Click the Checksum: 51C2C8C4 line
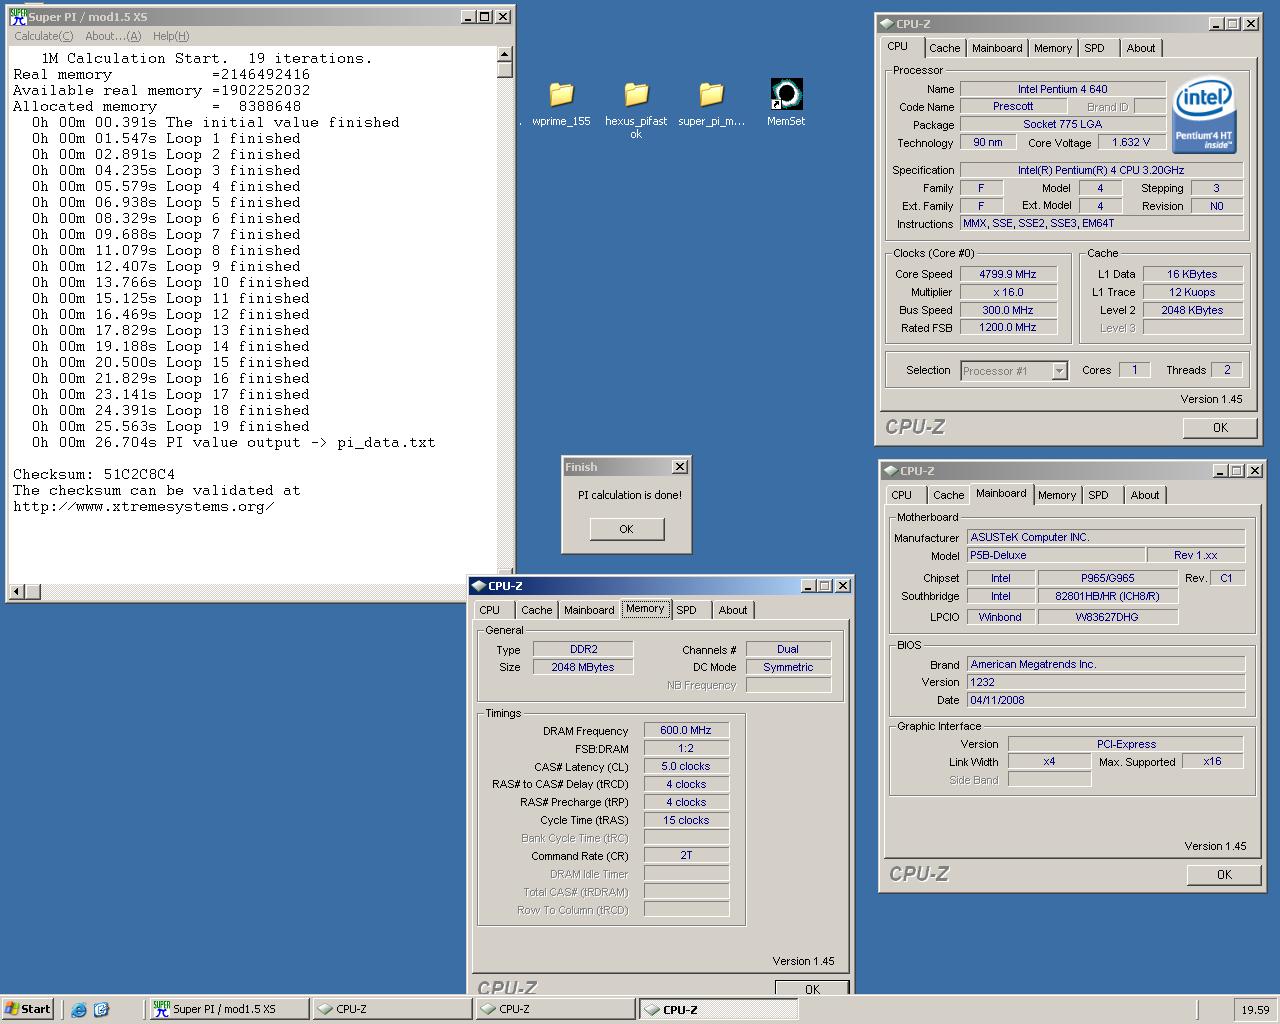 (x=94, y=474)
